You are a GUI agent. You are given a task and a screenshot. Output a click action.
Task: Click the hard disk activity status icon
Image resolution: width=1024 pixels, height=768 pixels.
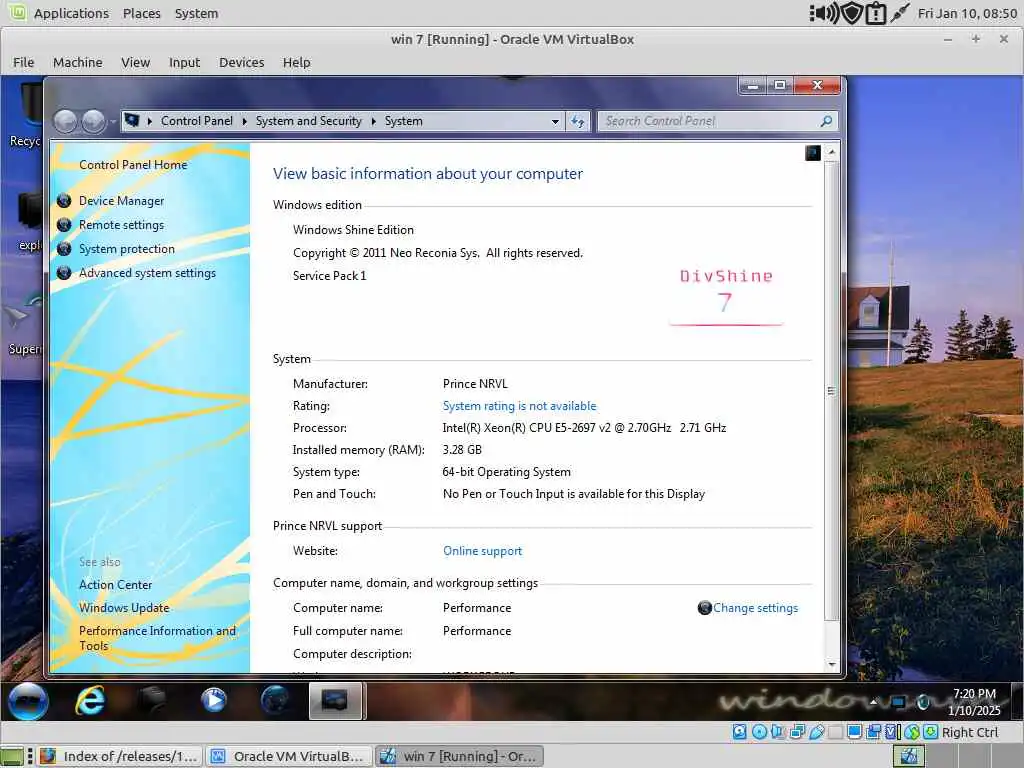[x=739, y=732]
